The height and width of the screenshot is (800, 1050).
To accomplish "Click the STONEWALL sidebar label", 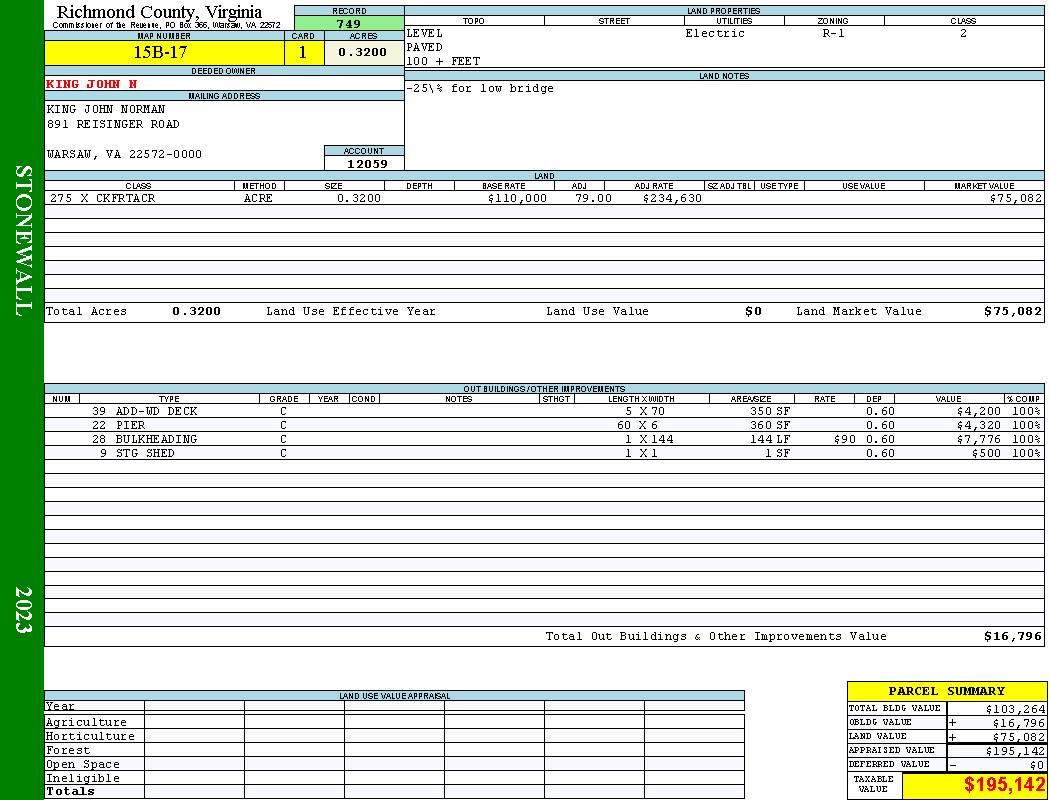I will pyautogui.click(x=23, y=241).
